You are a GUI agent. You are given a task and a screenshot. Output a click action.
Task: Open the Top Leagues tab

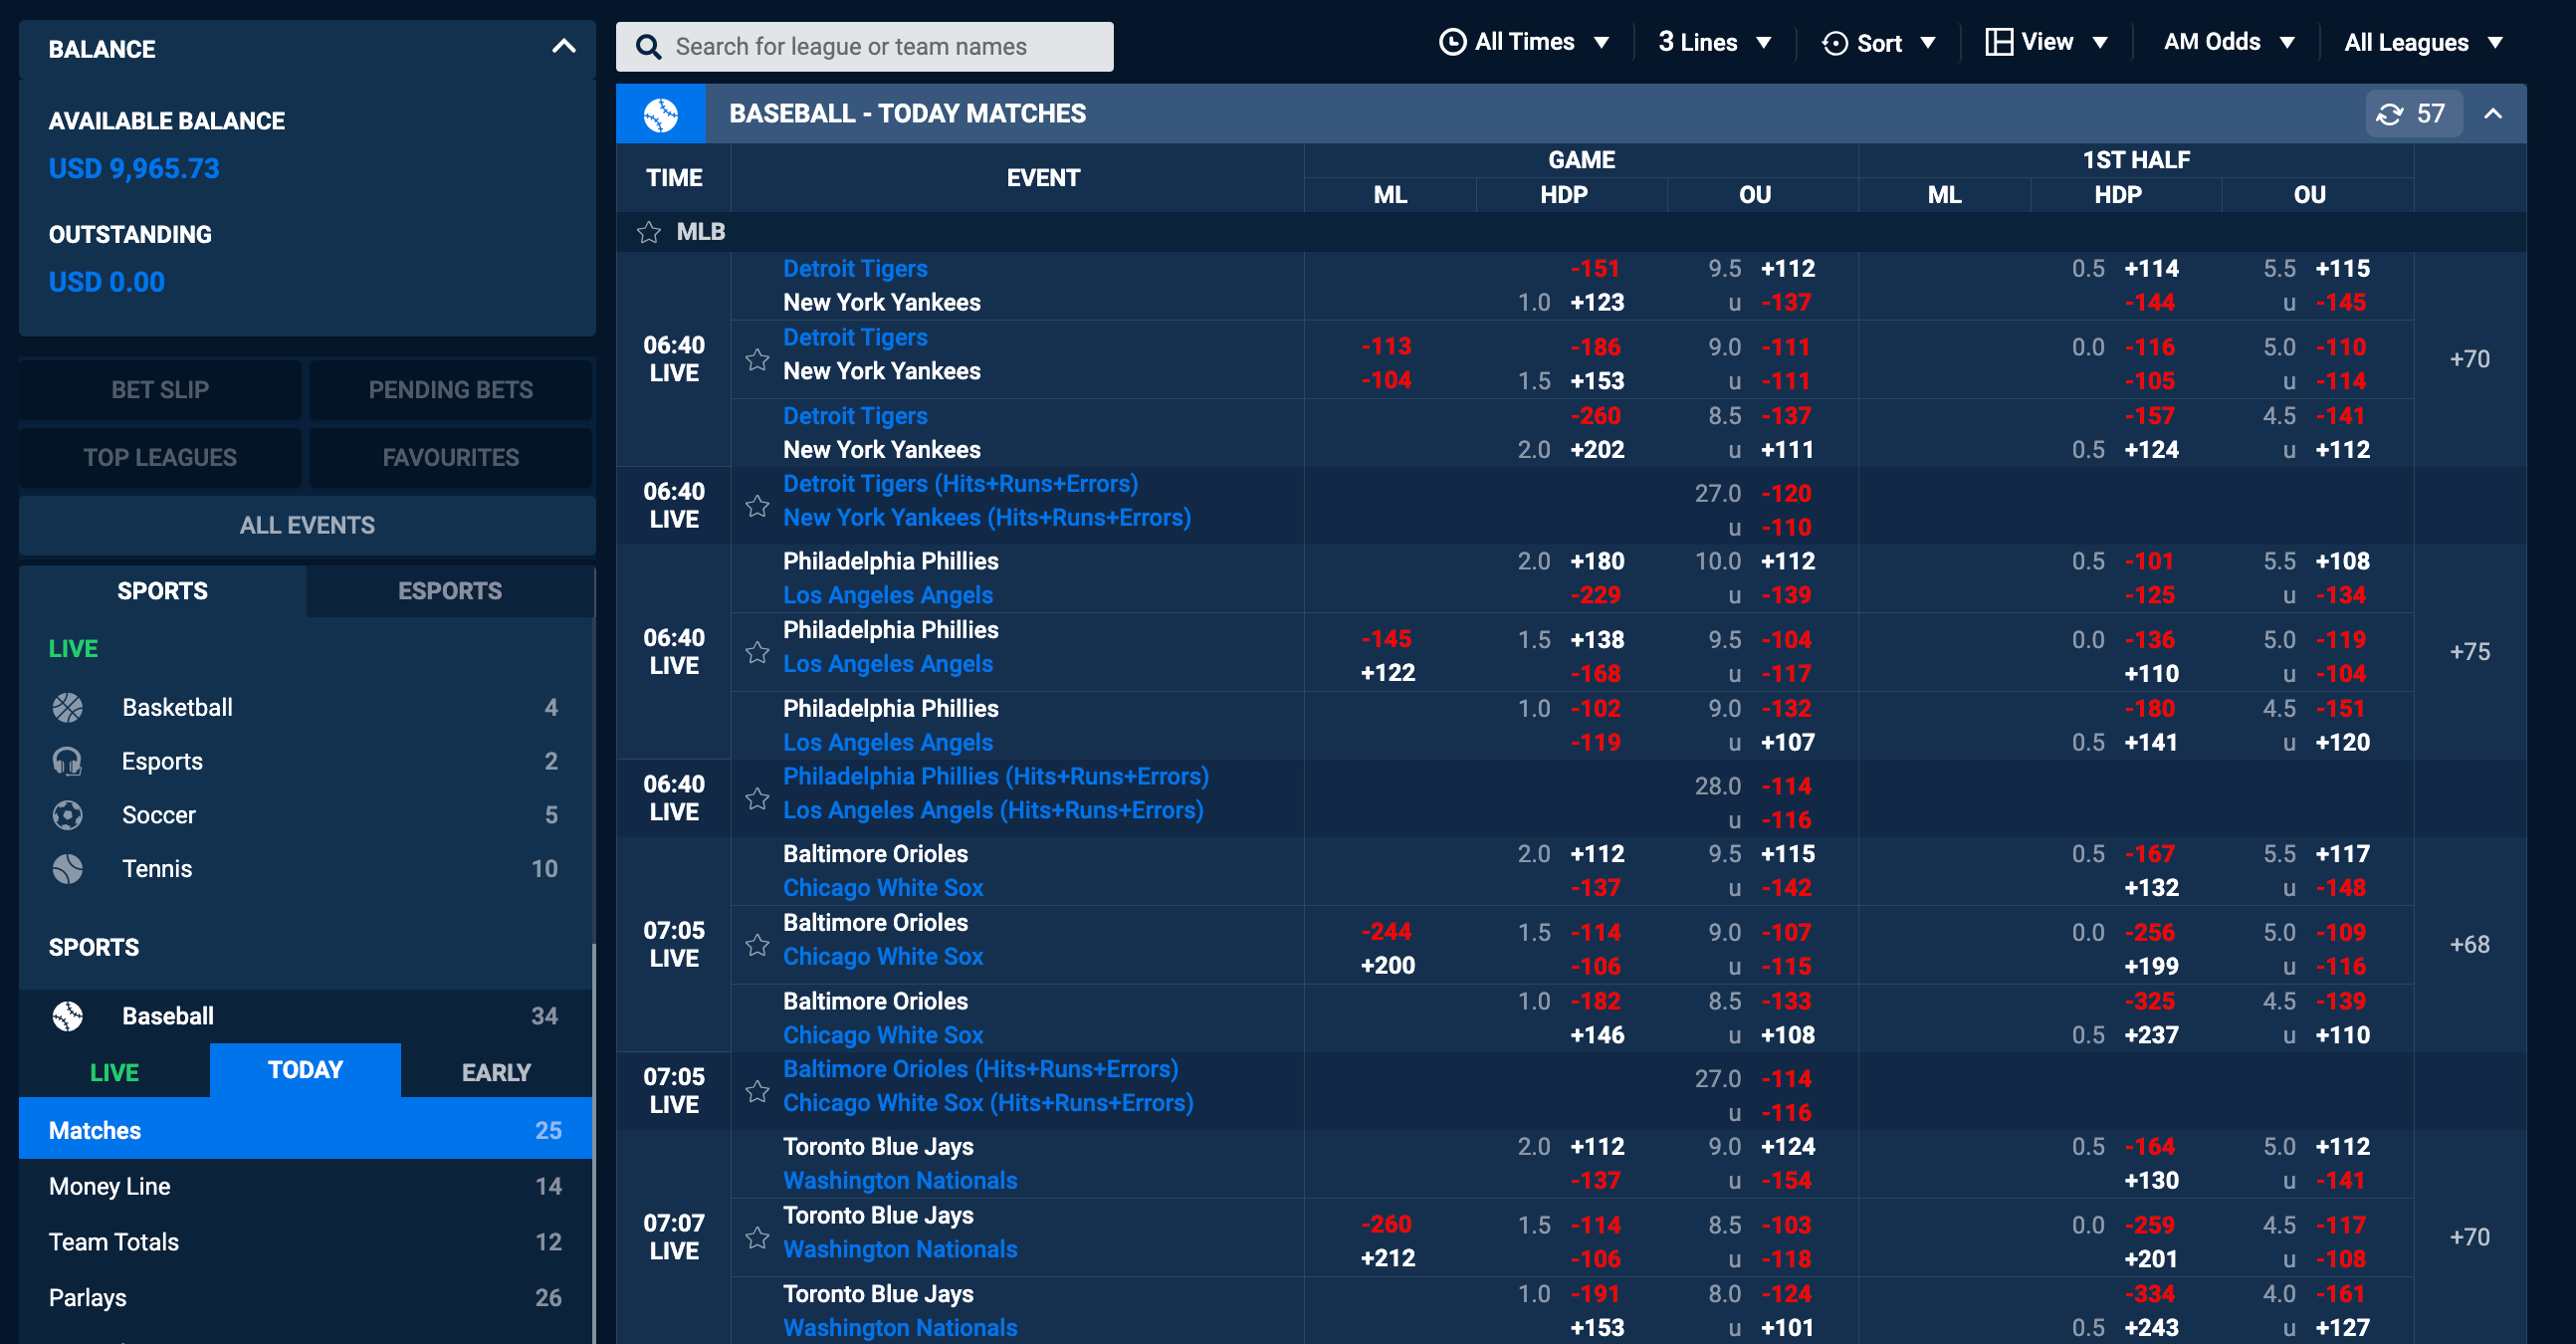[x=160, y=458]
